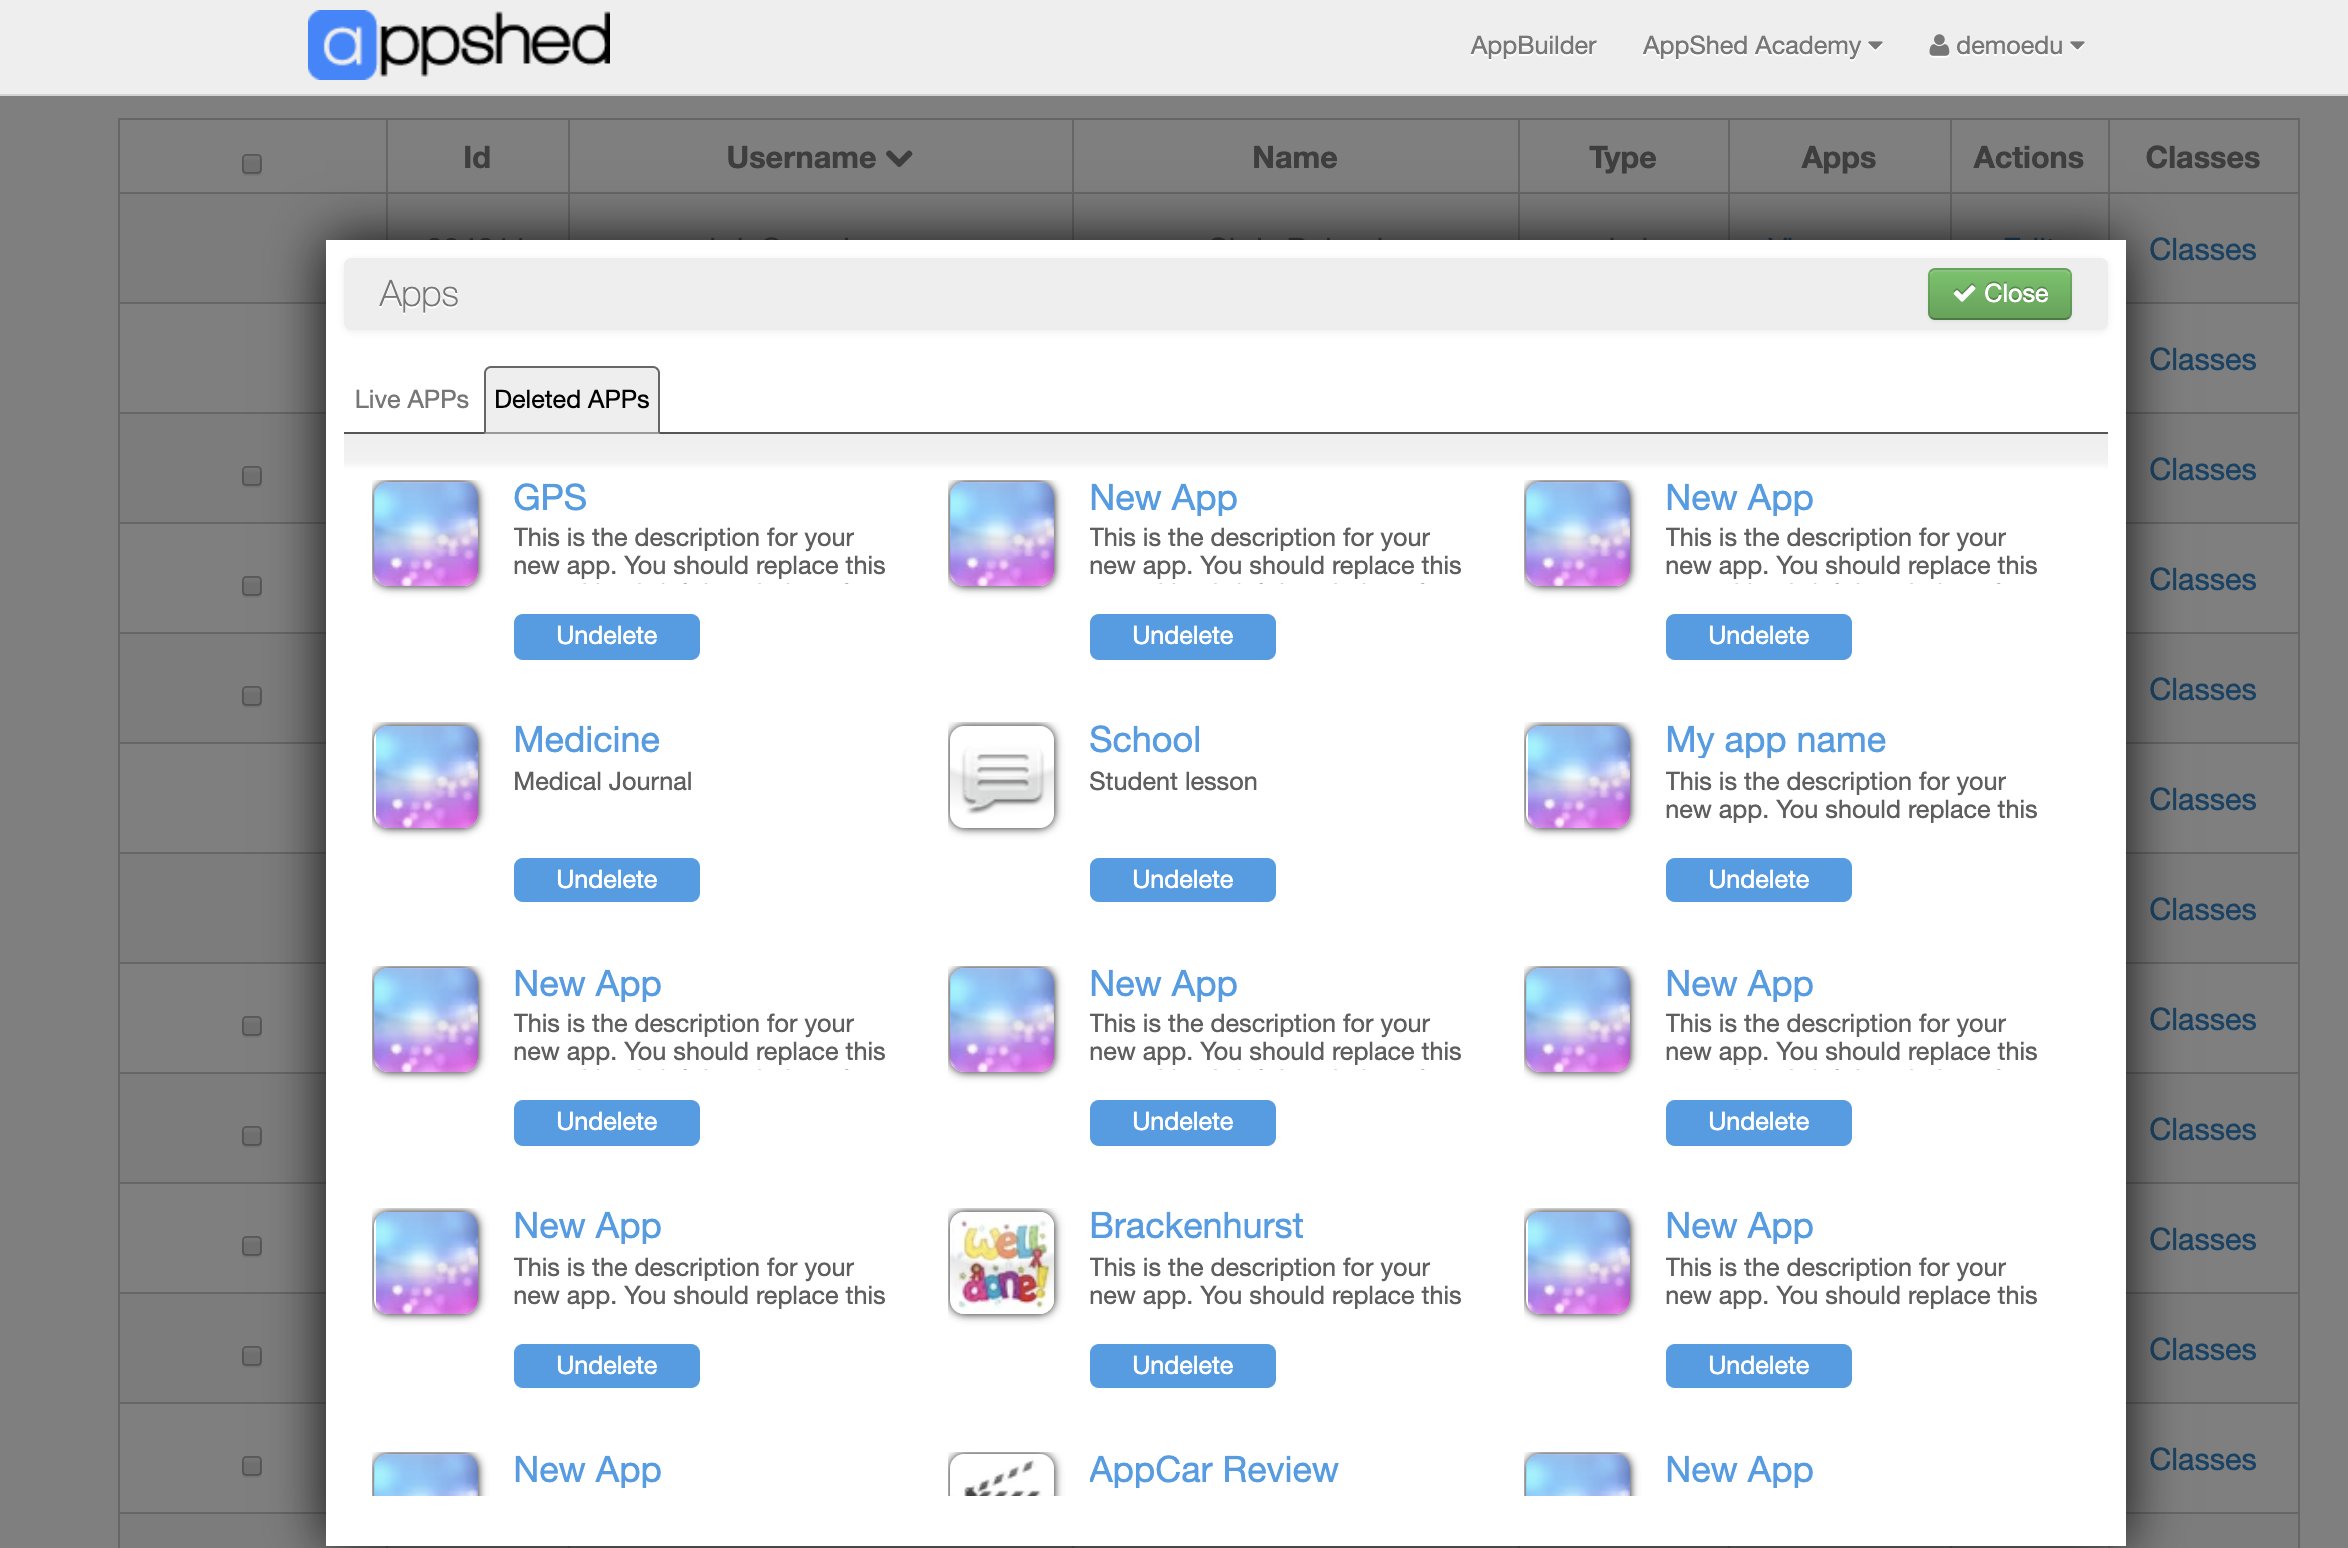Select the School app chat bubble icon
The width and height of the screenshot is (2348, 1548).
1000,776
